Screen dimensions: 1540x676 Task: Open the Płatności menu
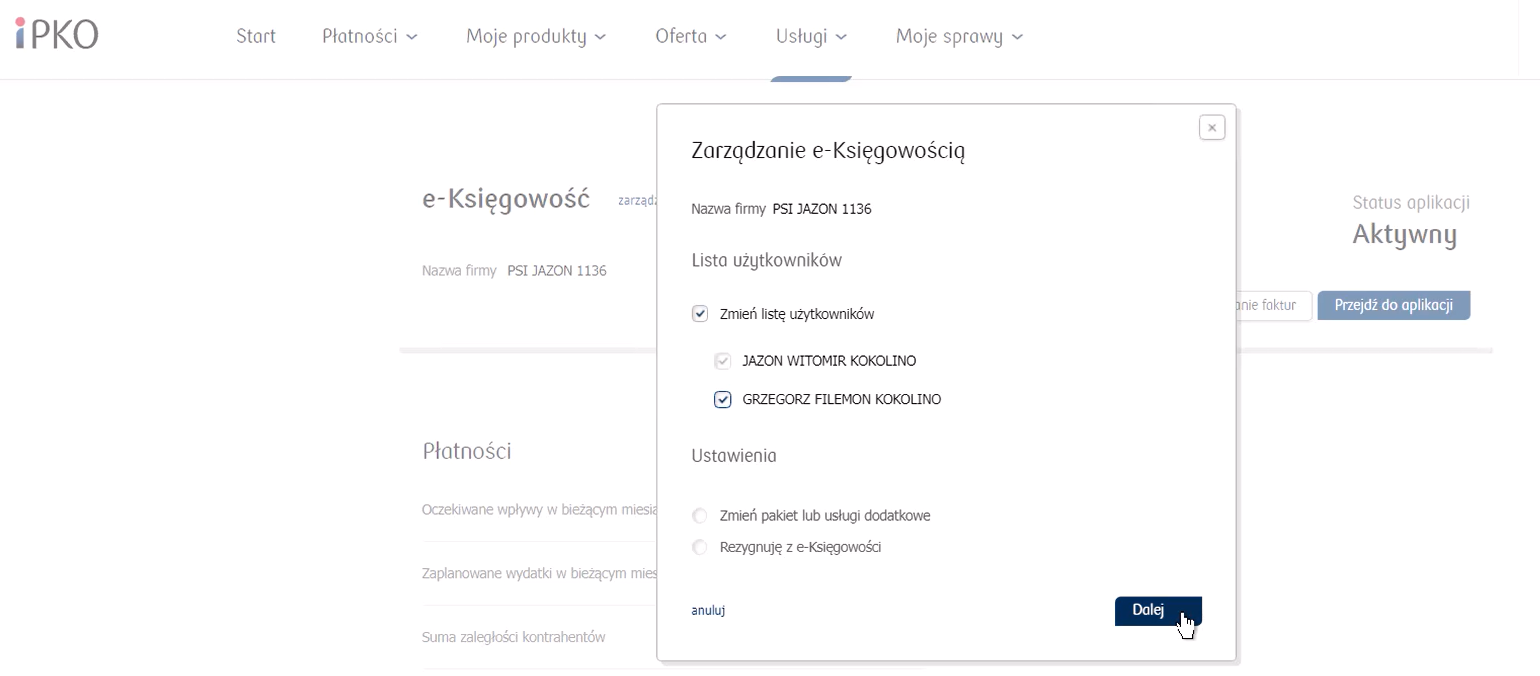point(369,36)
